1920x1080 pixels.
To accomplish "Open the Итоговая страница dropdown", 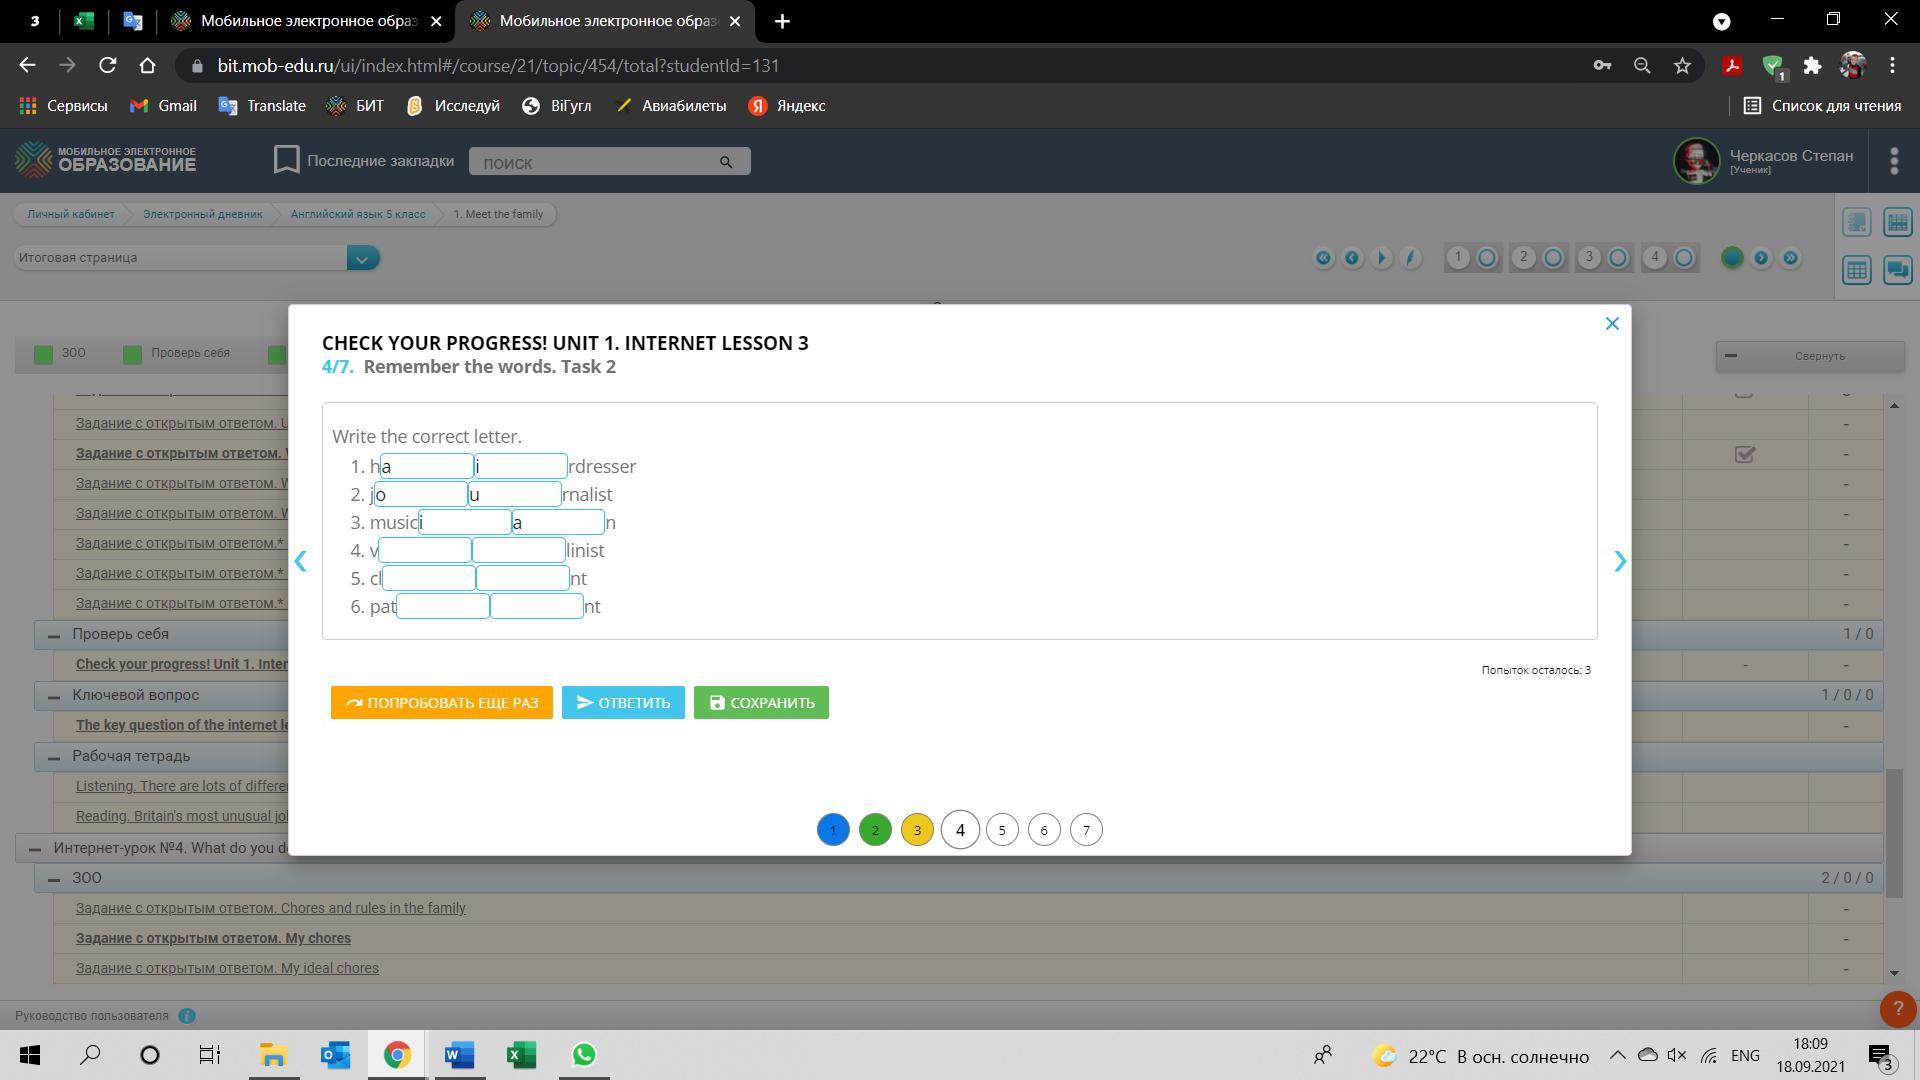I will 363,258.
